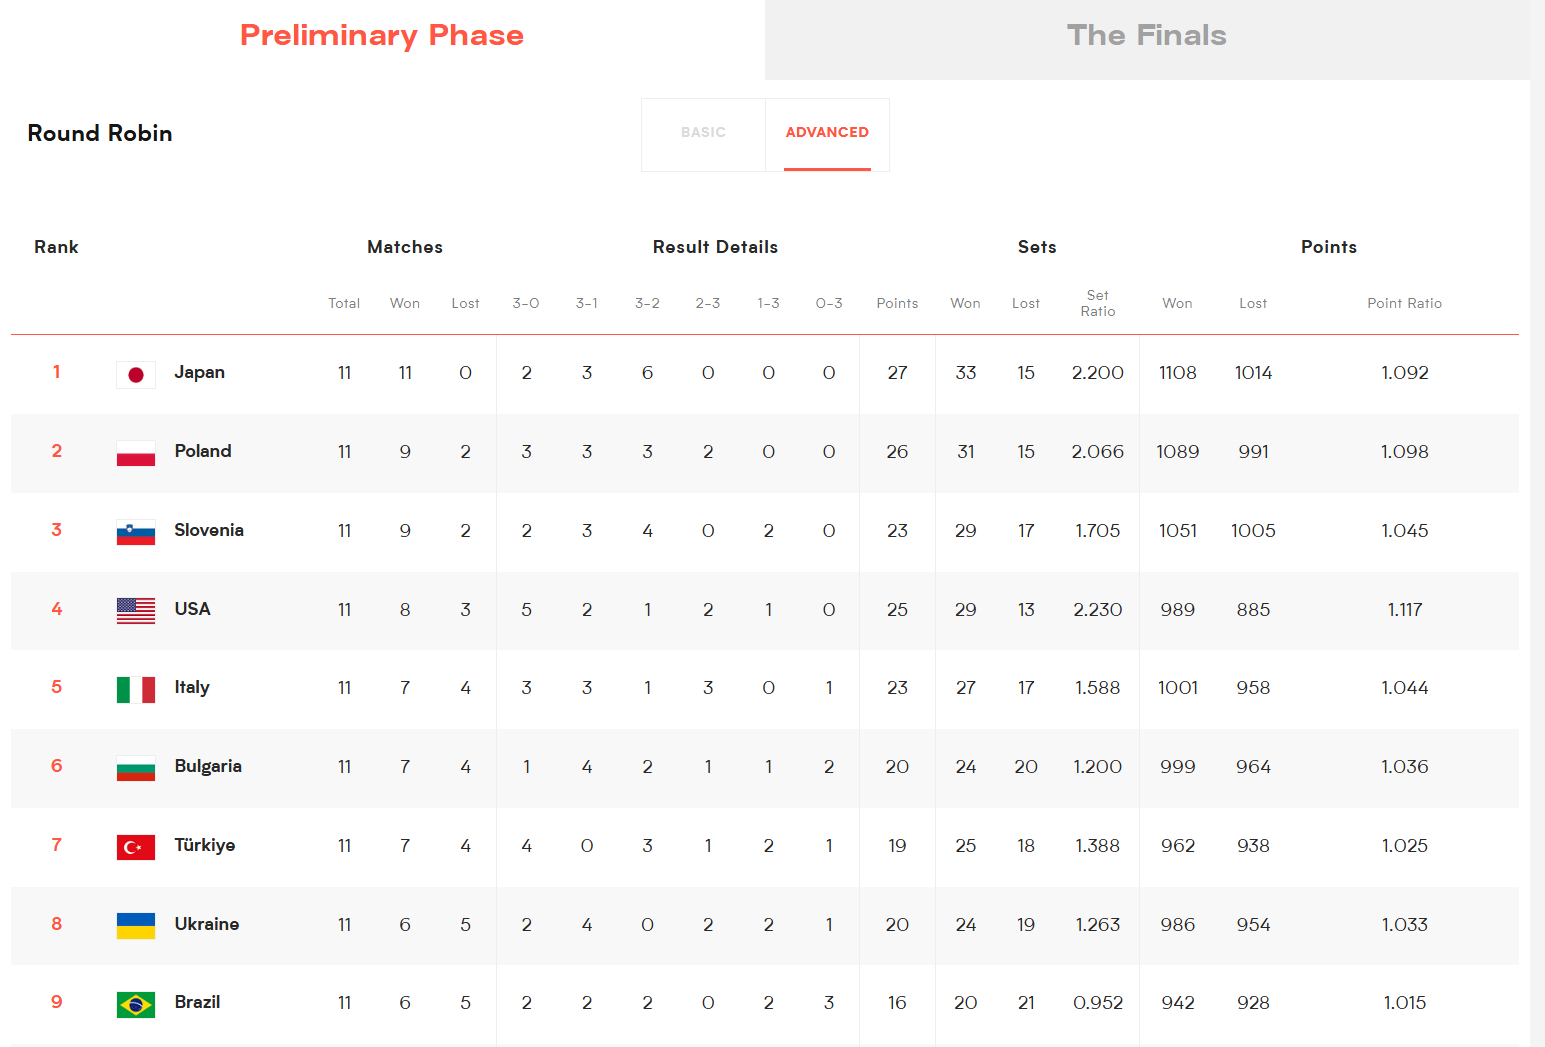This screenshot has height=1047, width=1545.
Task: Click the Poland flag icon
Action: [136, 454]
